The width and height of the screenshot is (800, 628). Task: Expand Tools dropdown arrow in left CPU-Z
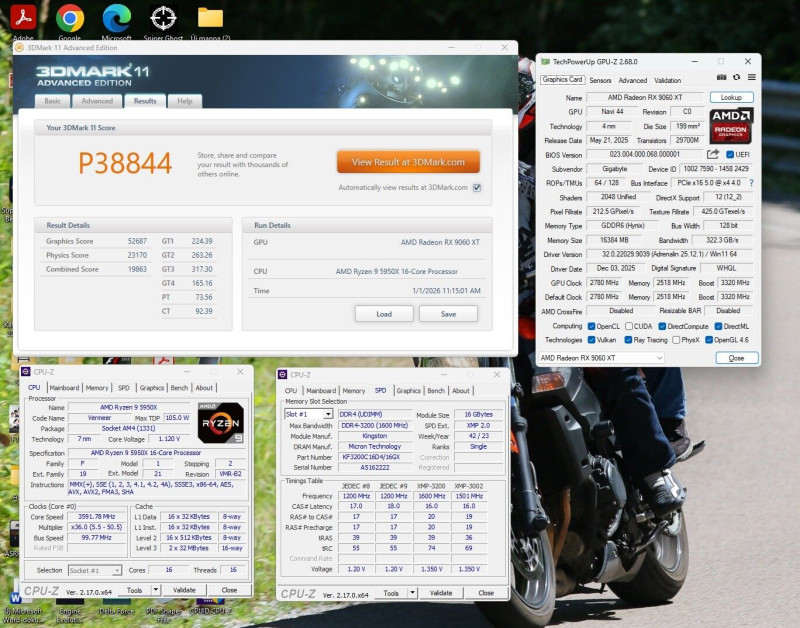(x=156, y=590)
